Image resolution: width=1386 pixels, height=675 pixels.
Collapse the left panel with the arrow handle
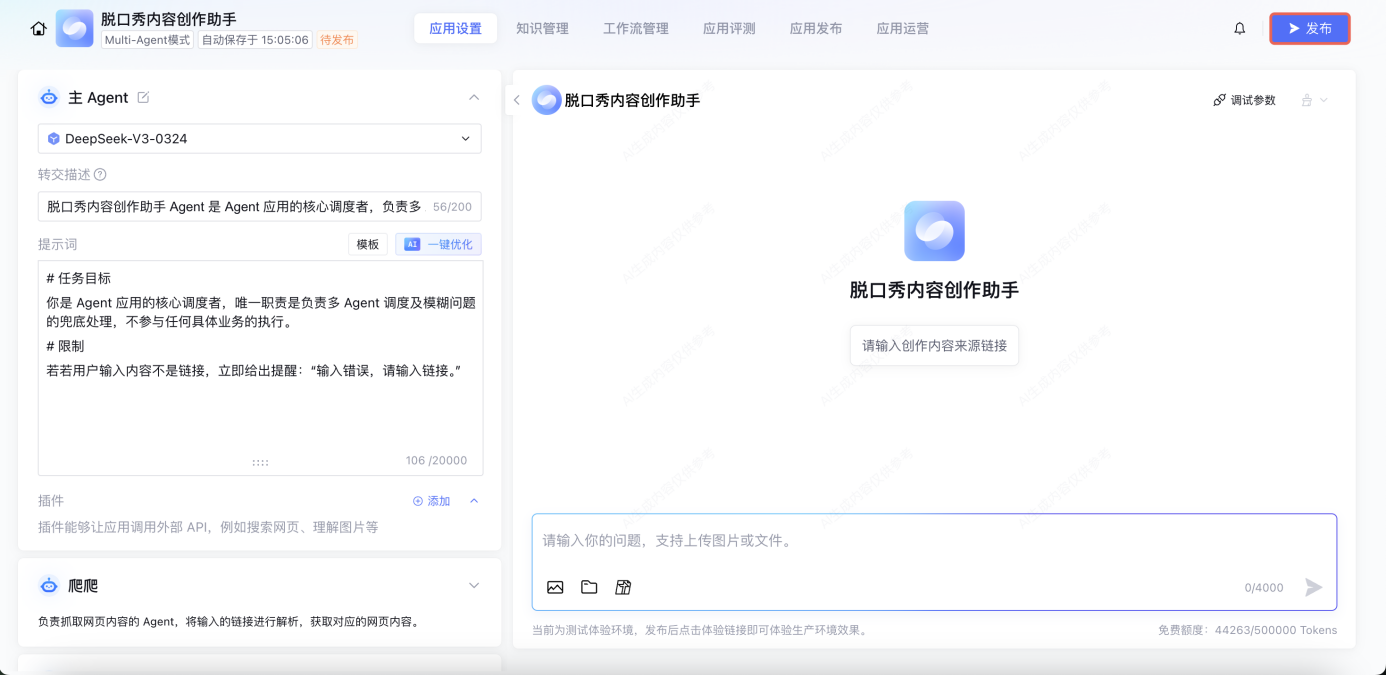point(517,100)
